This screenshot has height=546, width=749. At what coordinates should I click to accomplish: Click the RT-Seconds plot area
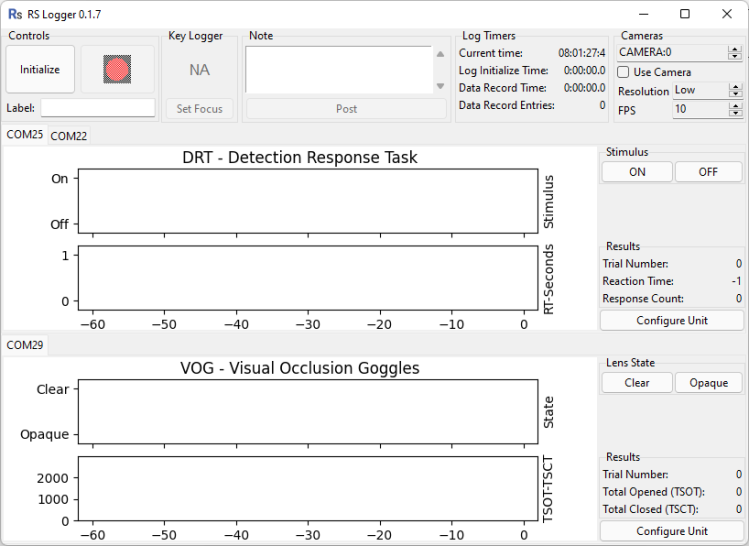point(308,278)
